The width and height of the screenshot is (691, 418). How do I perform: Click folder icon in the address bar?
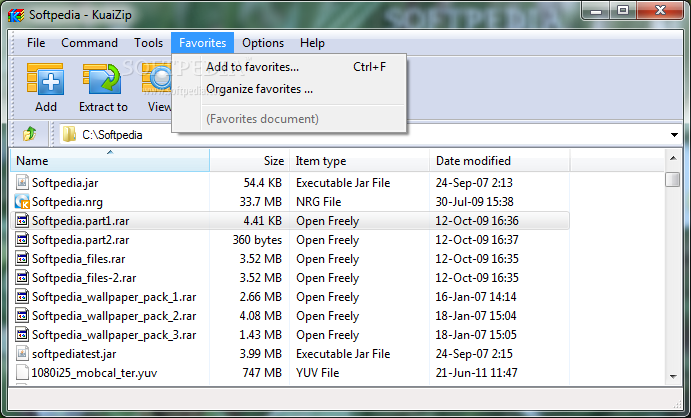69,134
